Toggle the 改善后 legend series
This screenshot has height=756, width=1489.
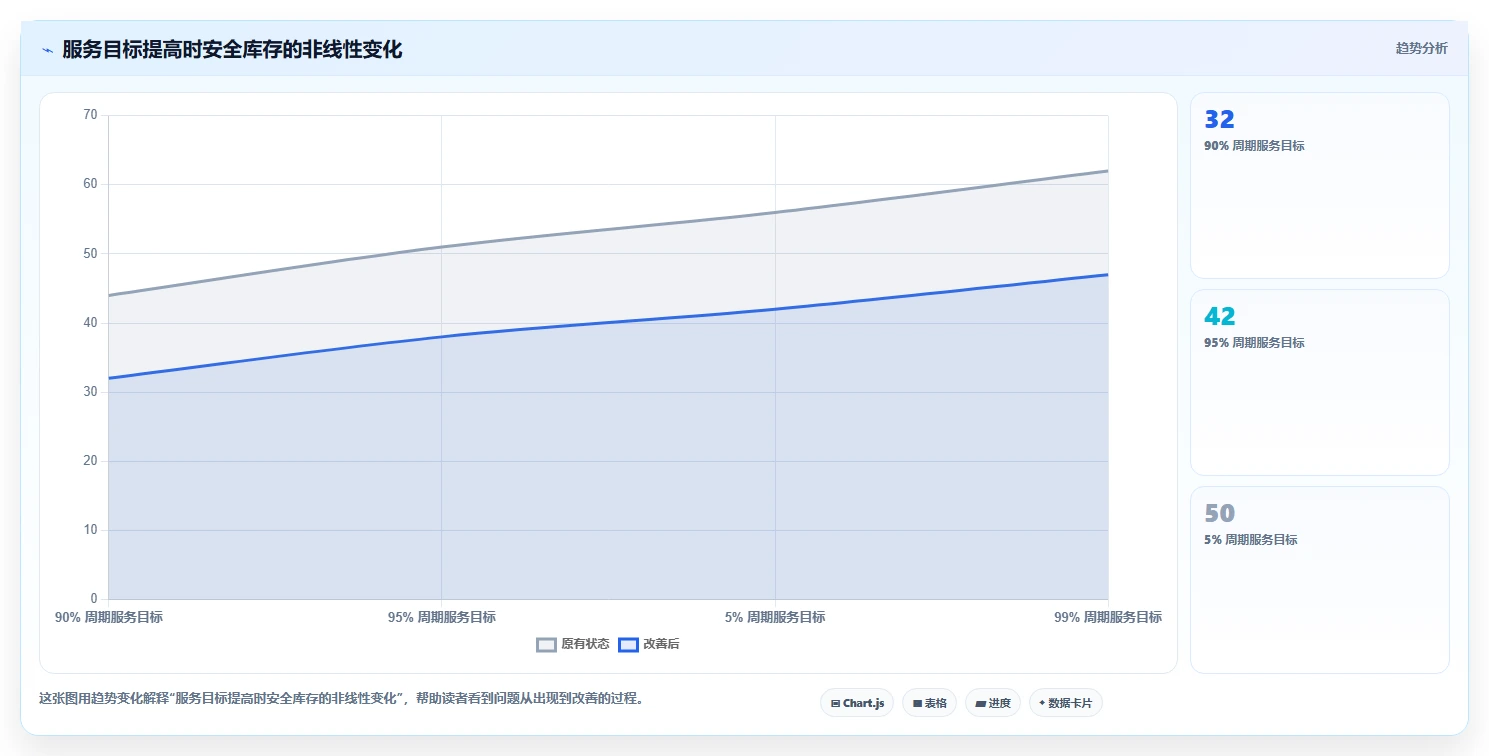click(x=649, y=644)
